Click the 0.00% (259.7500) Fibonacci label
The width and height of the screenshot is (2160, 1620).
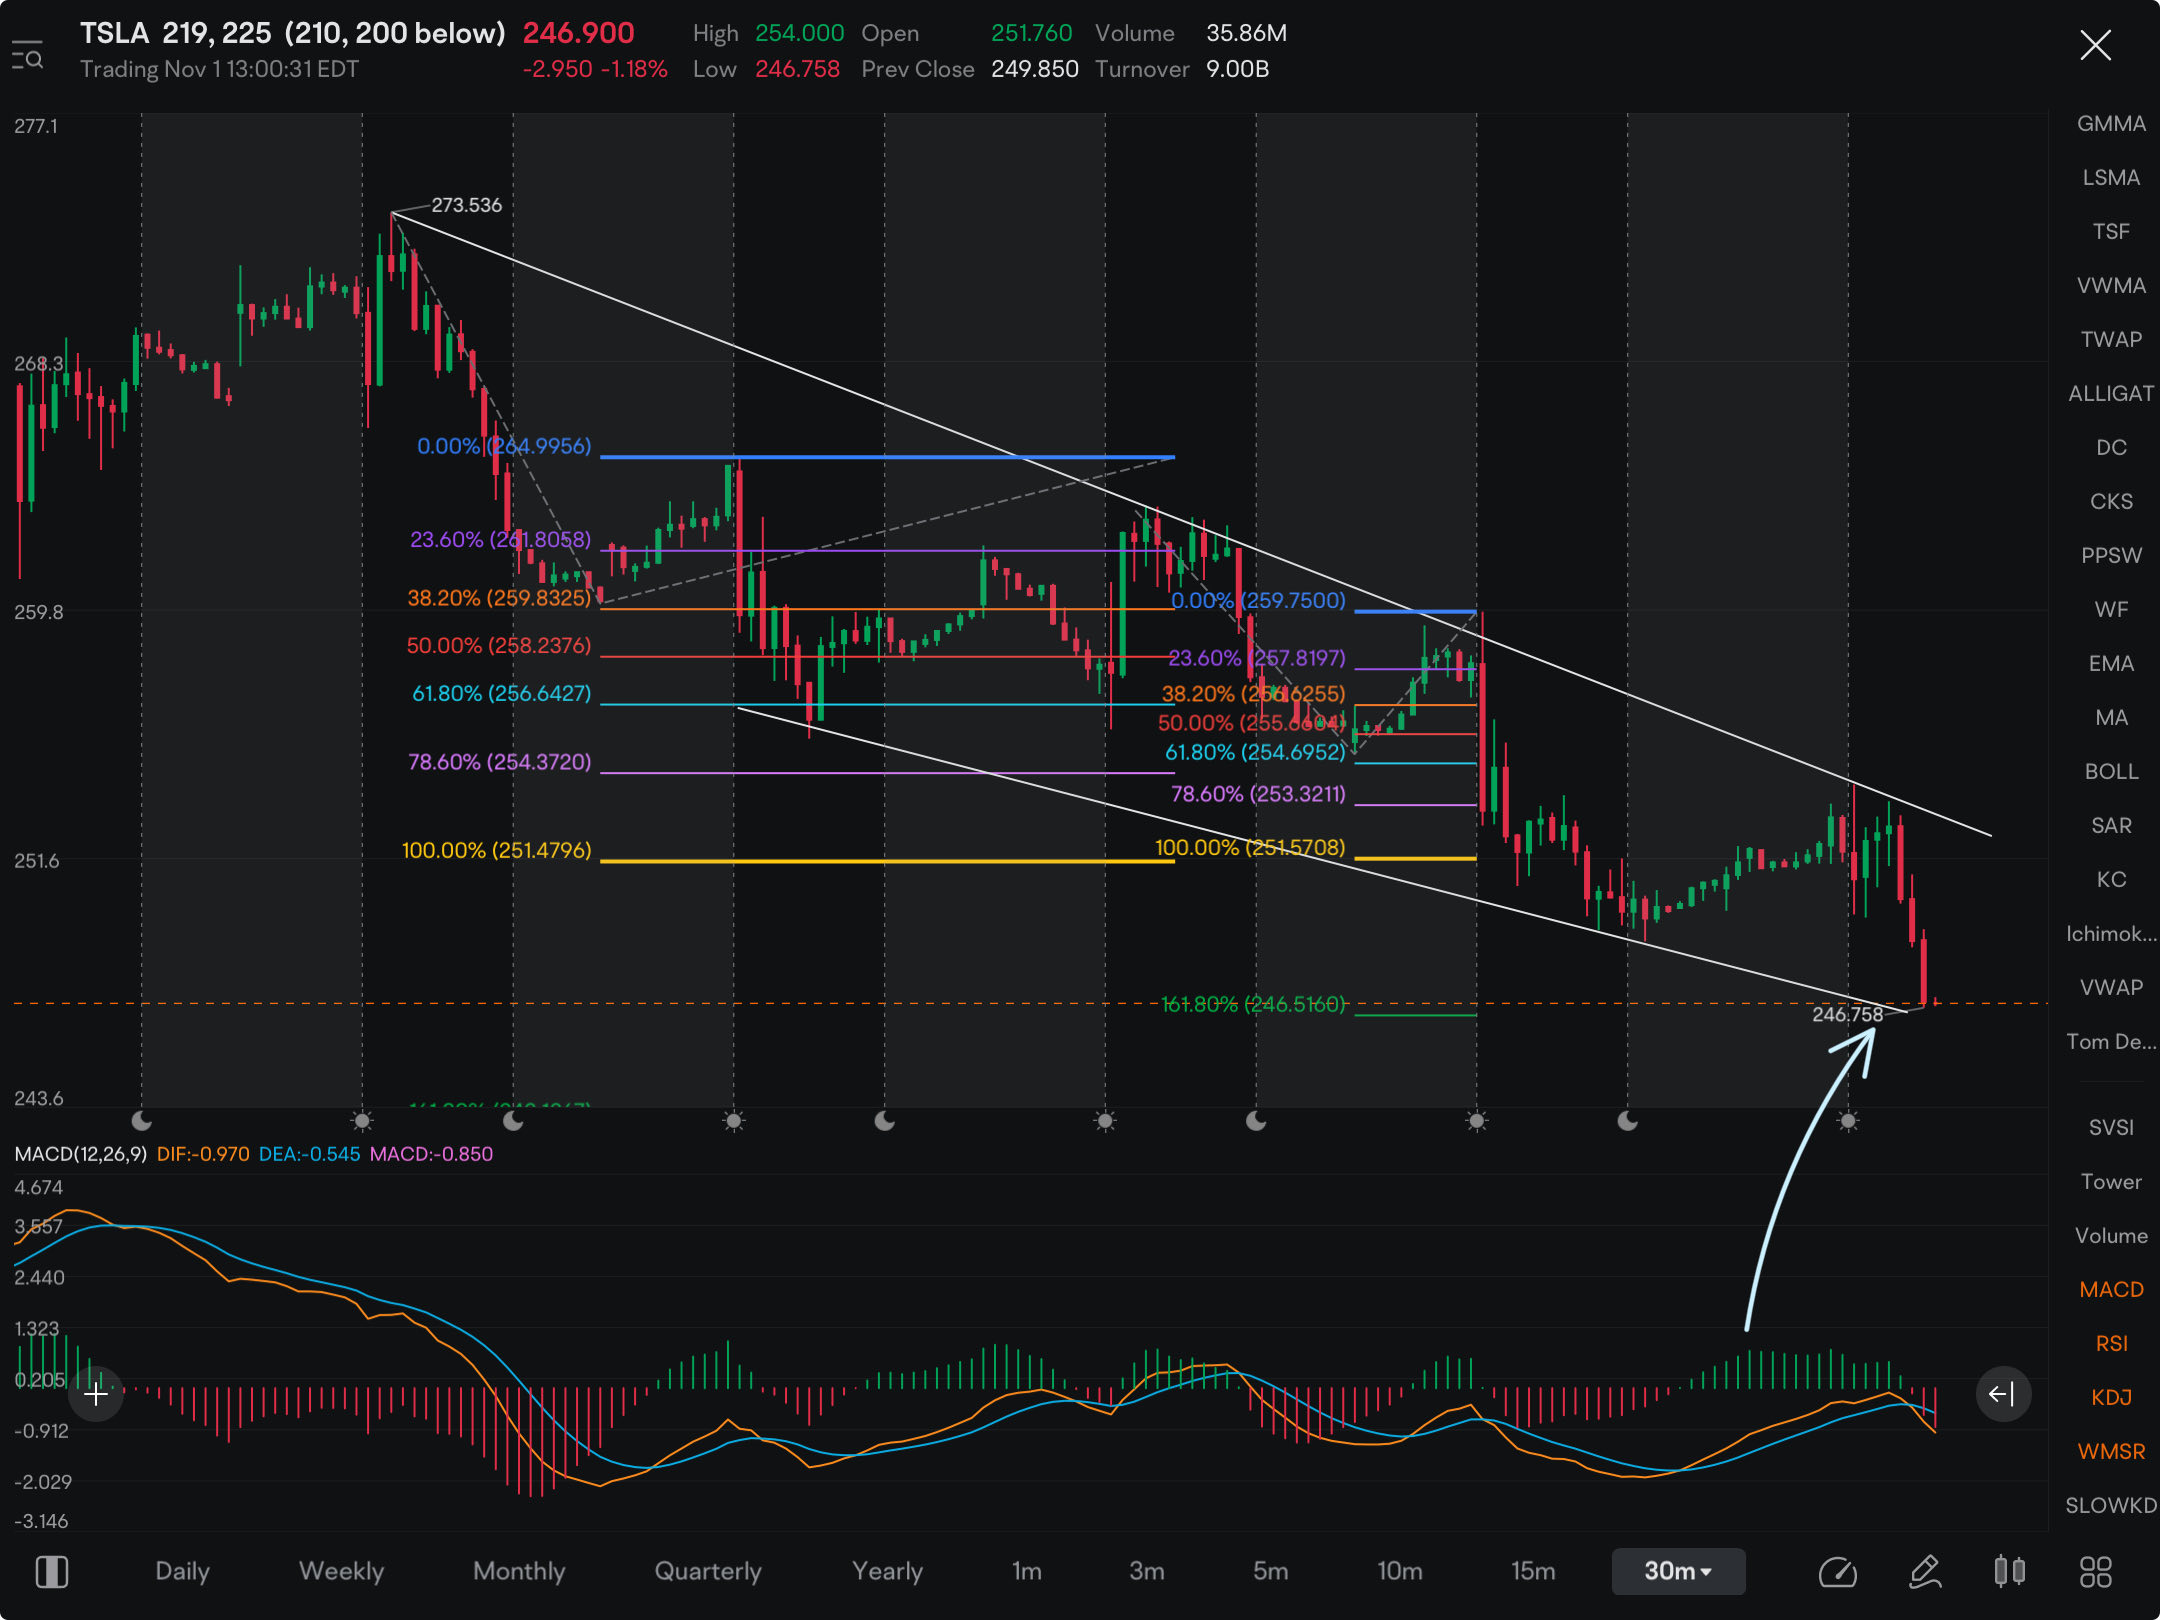(x=1258, y=601)
